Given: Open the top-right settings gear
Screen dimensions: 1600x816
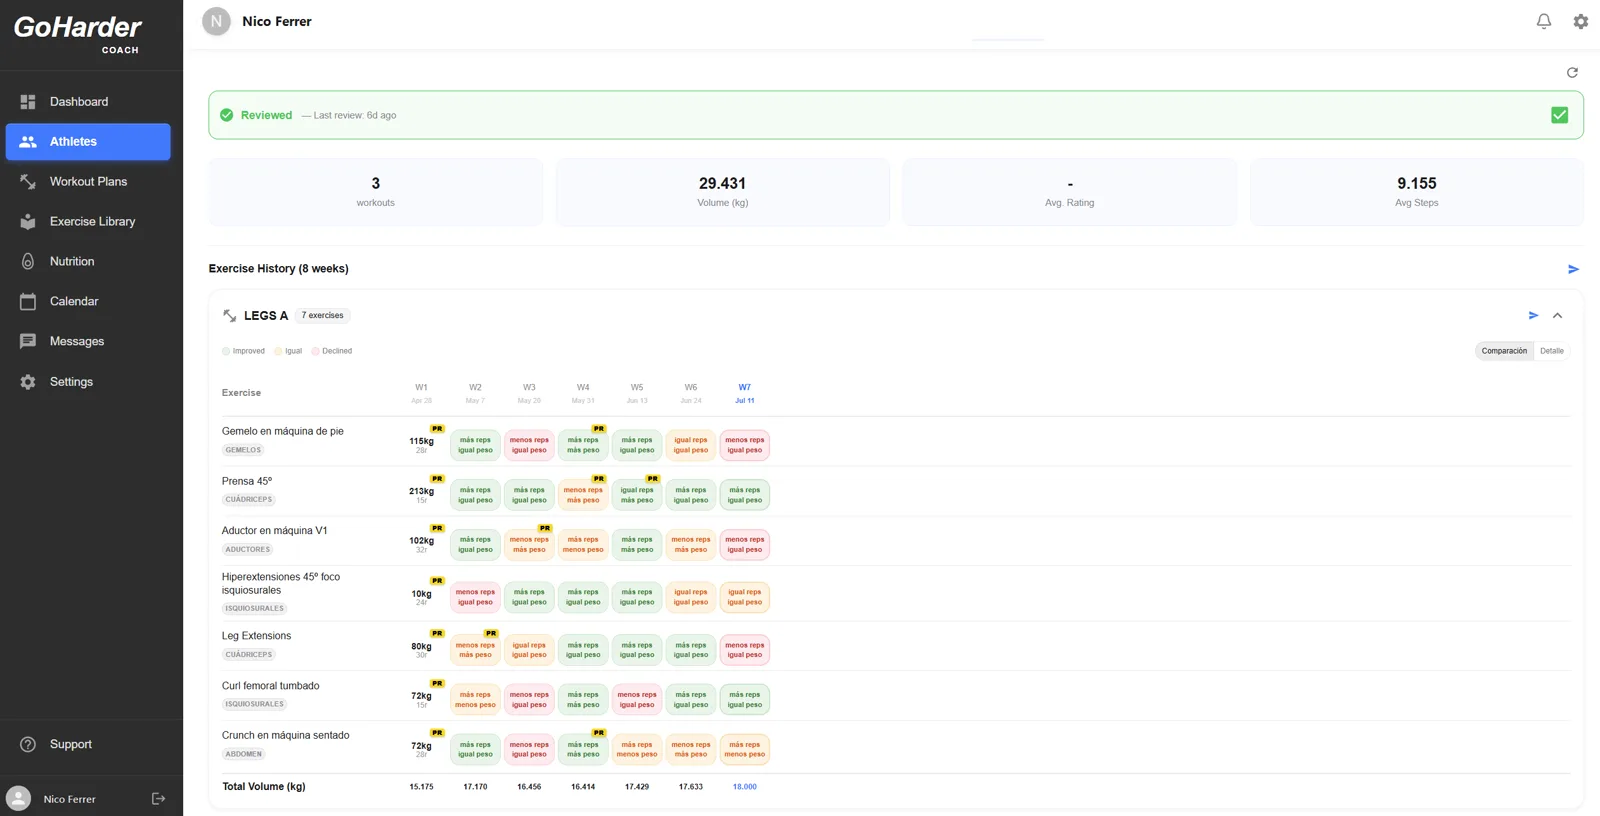Looking at the screenshot, I should click(x=1581, y=21).
